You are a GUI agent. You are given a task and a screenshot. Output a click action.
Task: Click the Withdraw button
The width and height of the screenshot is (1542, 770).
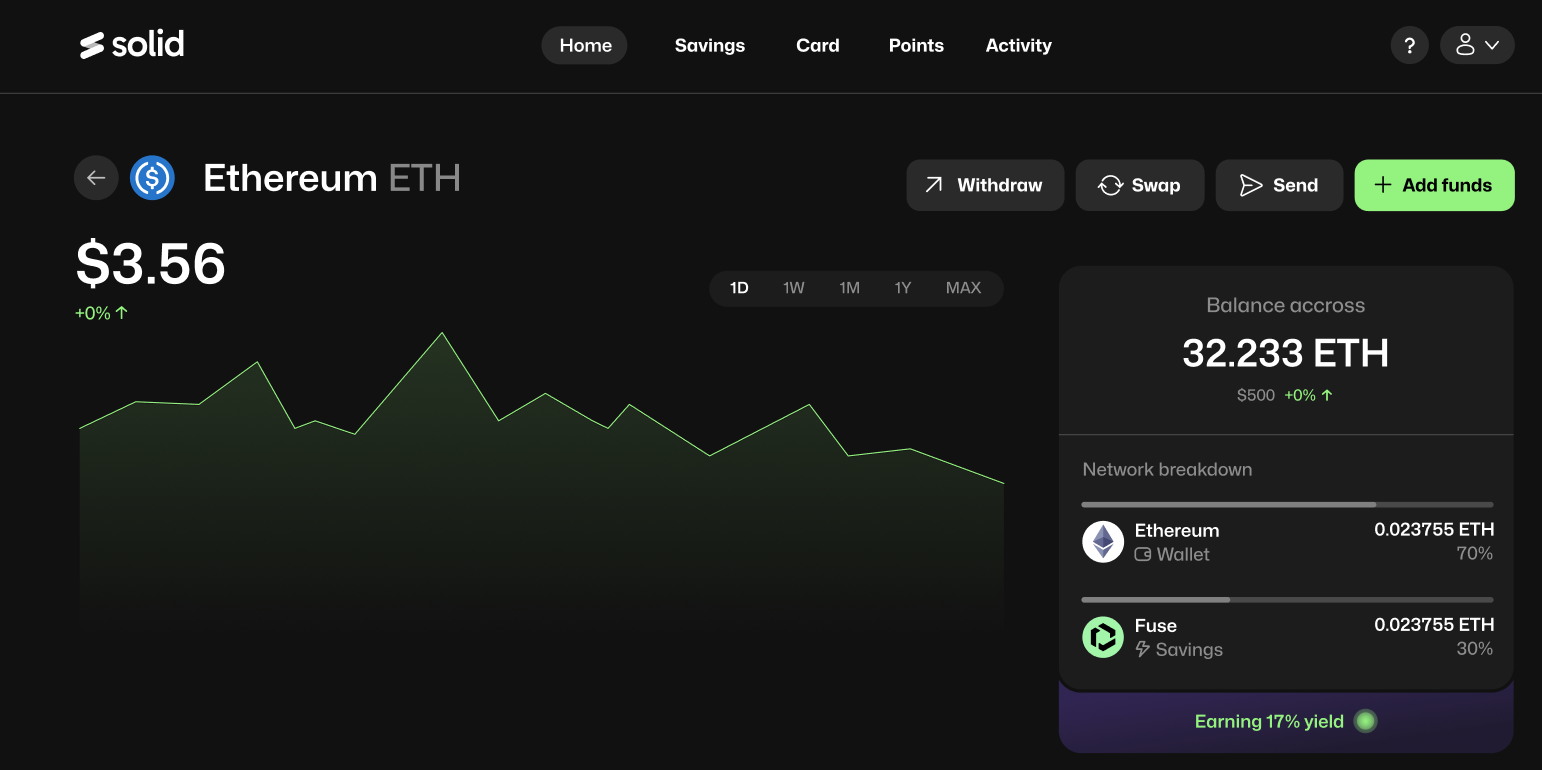(x=985, y=185)
